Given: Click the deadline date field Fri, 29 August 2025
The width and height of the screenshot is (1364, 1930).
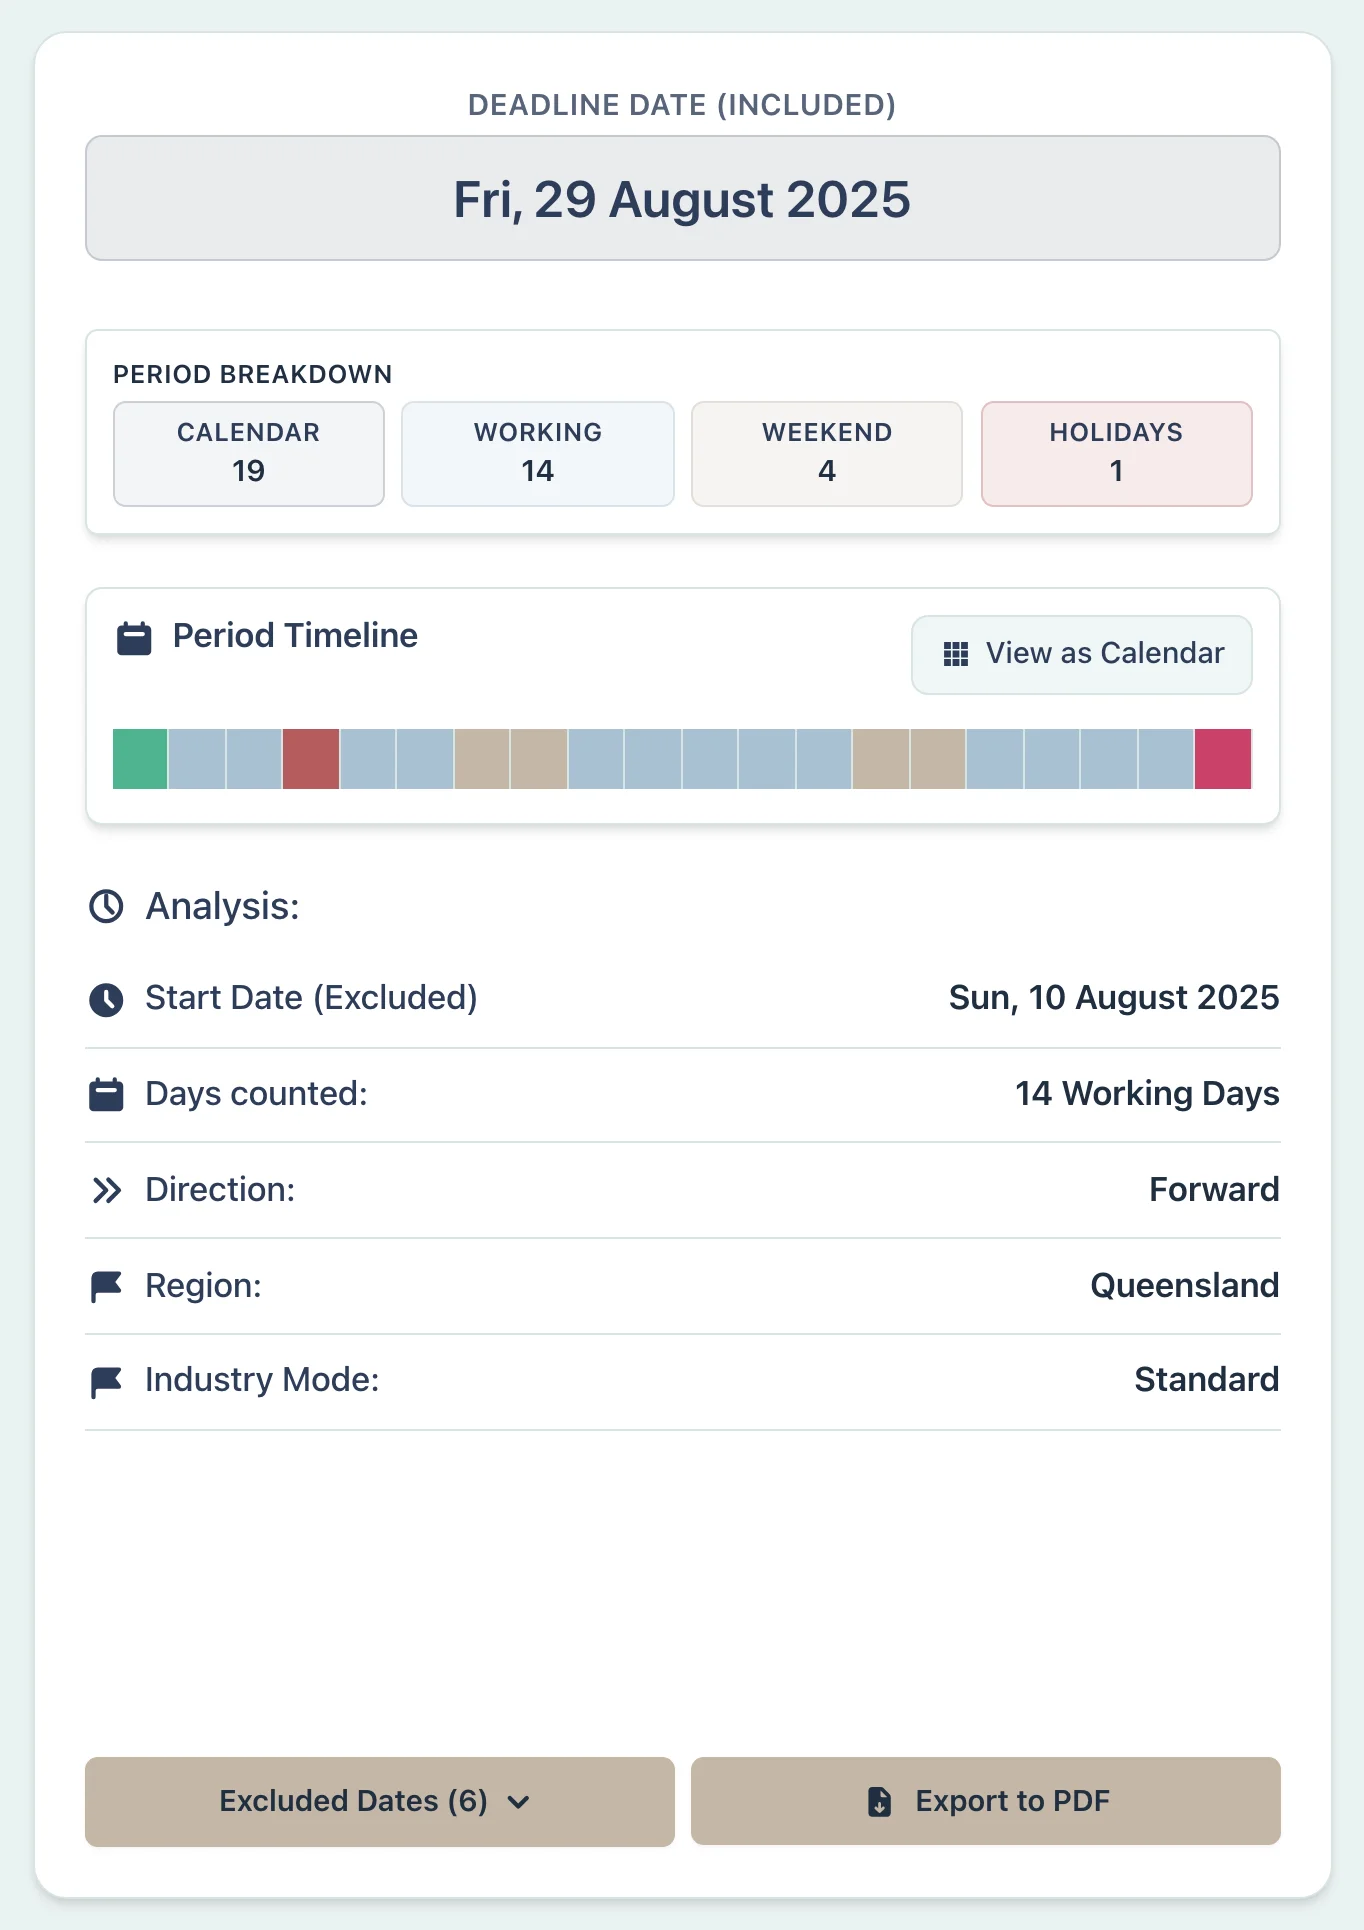Looking at the screenshot, I should pos(682,198).
